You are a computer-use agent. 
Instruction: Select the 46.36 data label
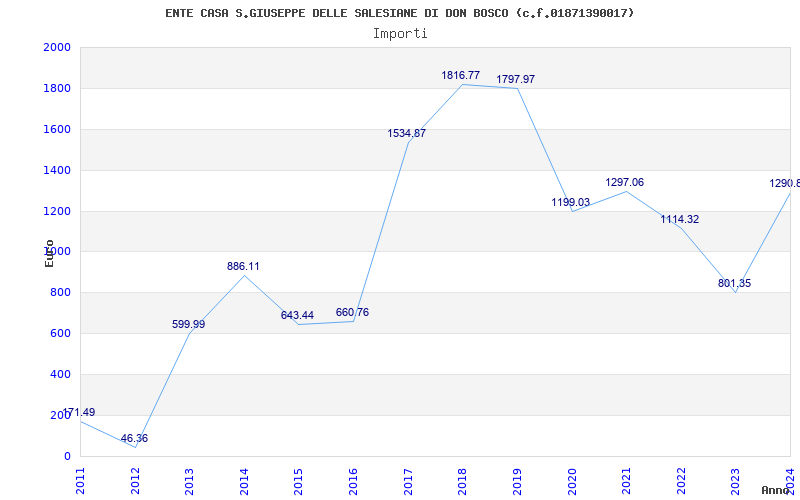pyautogui.click(x=134, y=438)
